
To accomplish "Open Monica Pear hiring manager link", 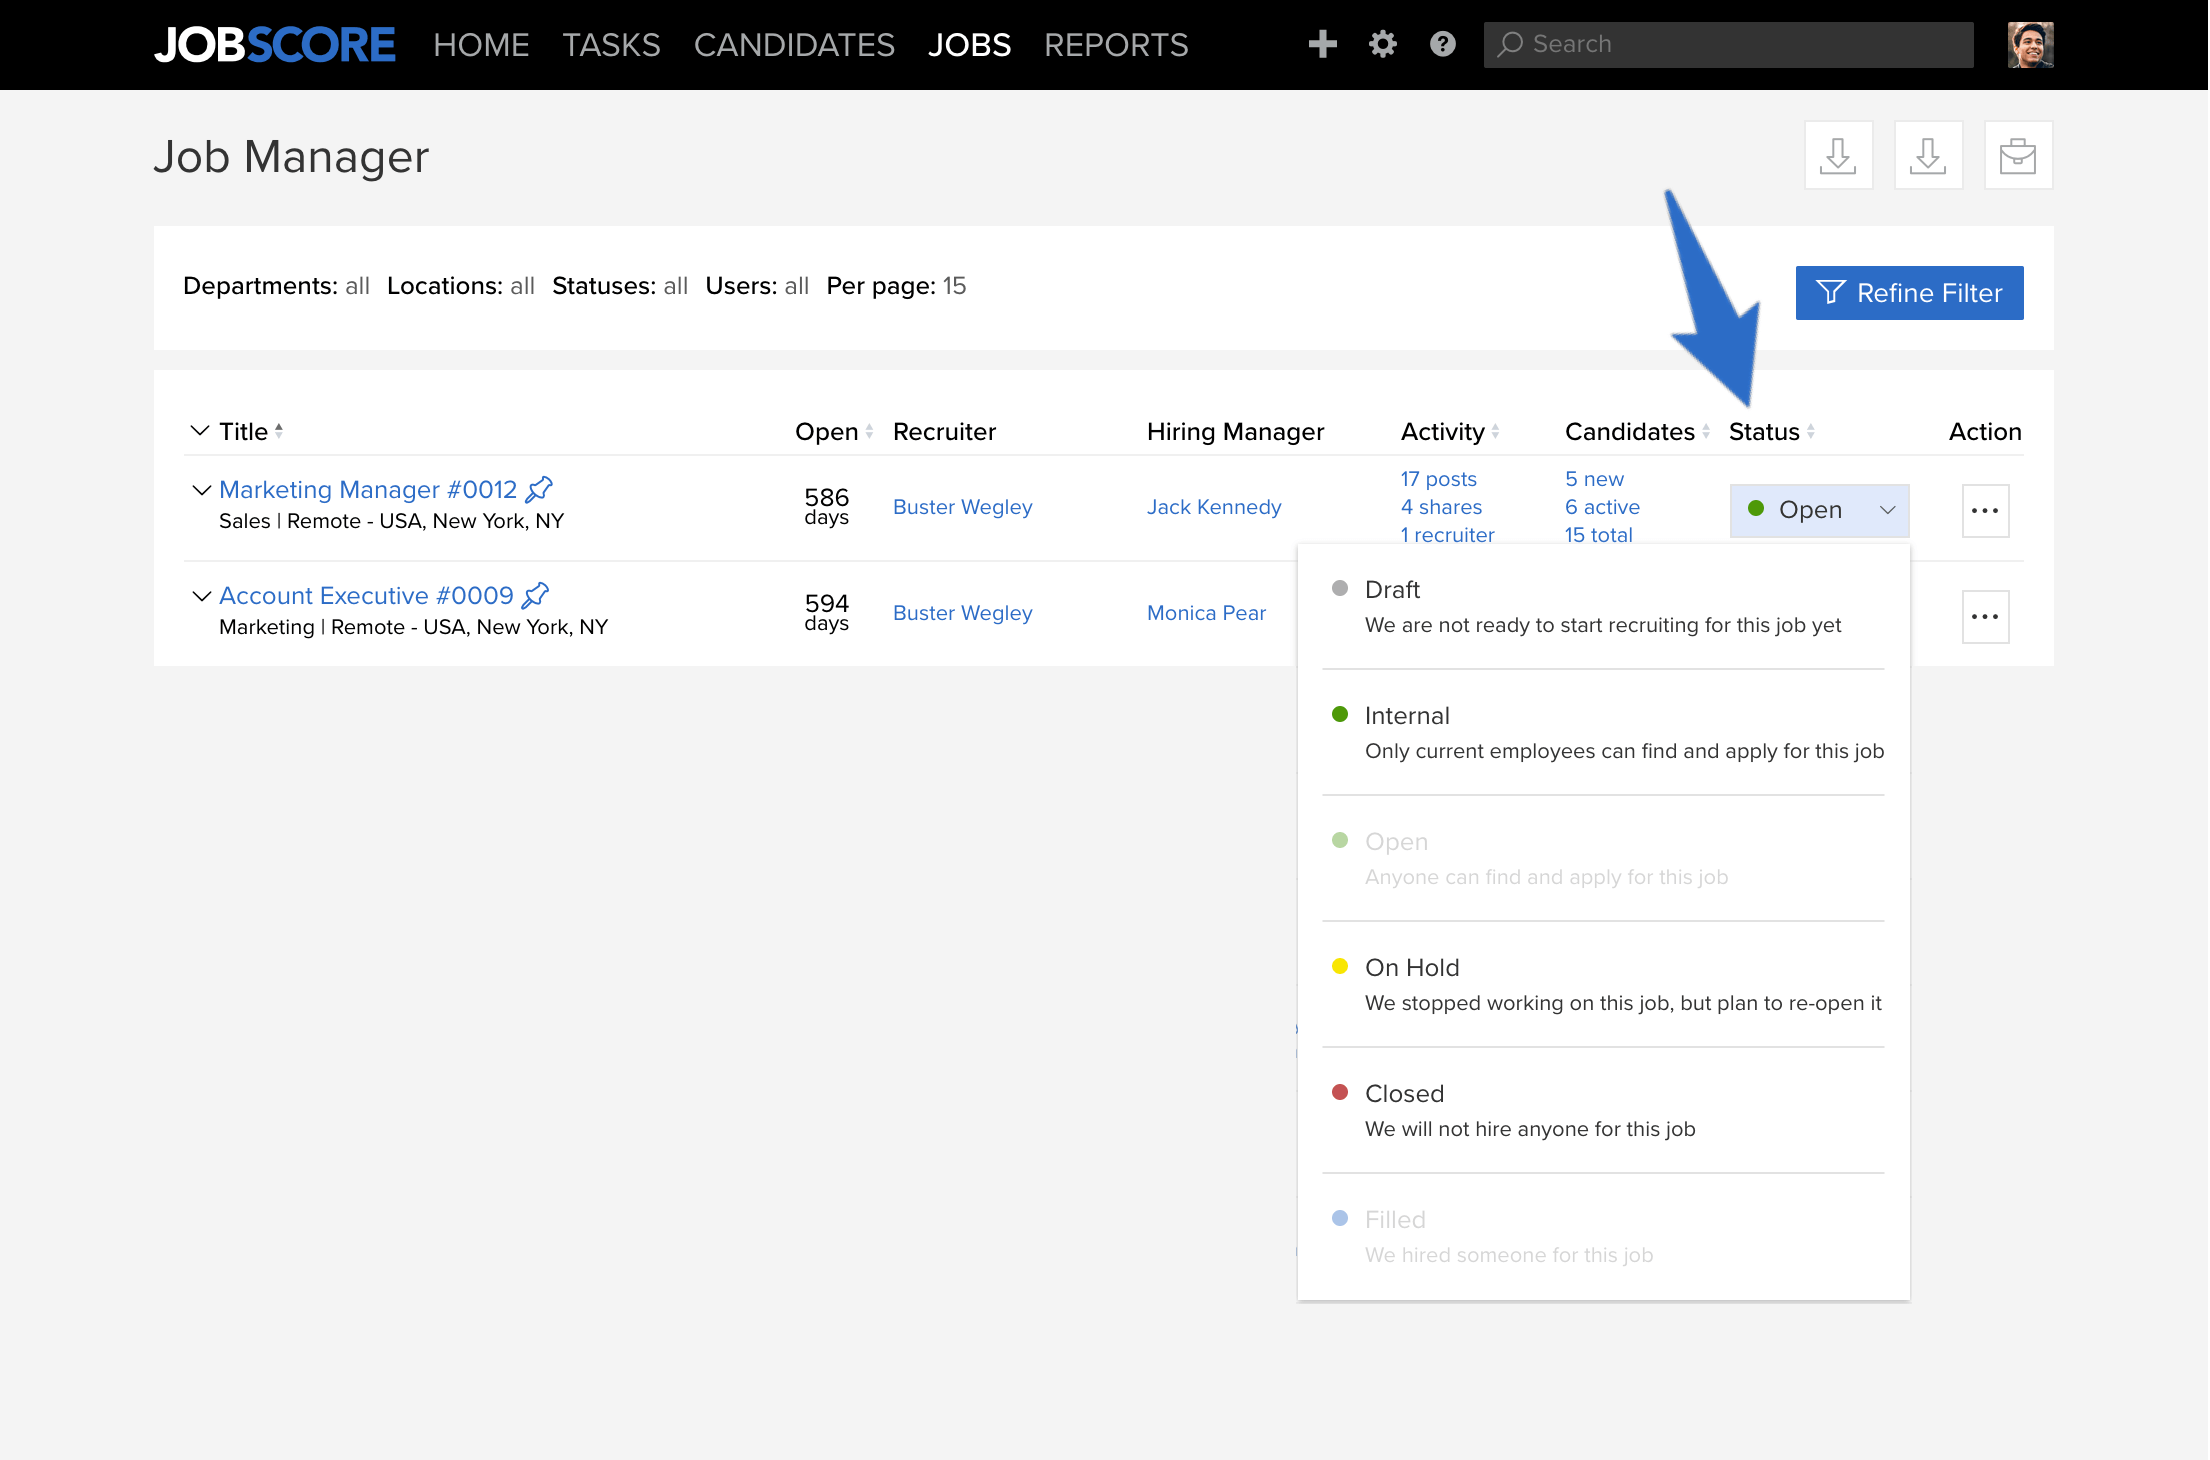I will (x=1206, y=613).
